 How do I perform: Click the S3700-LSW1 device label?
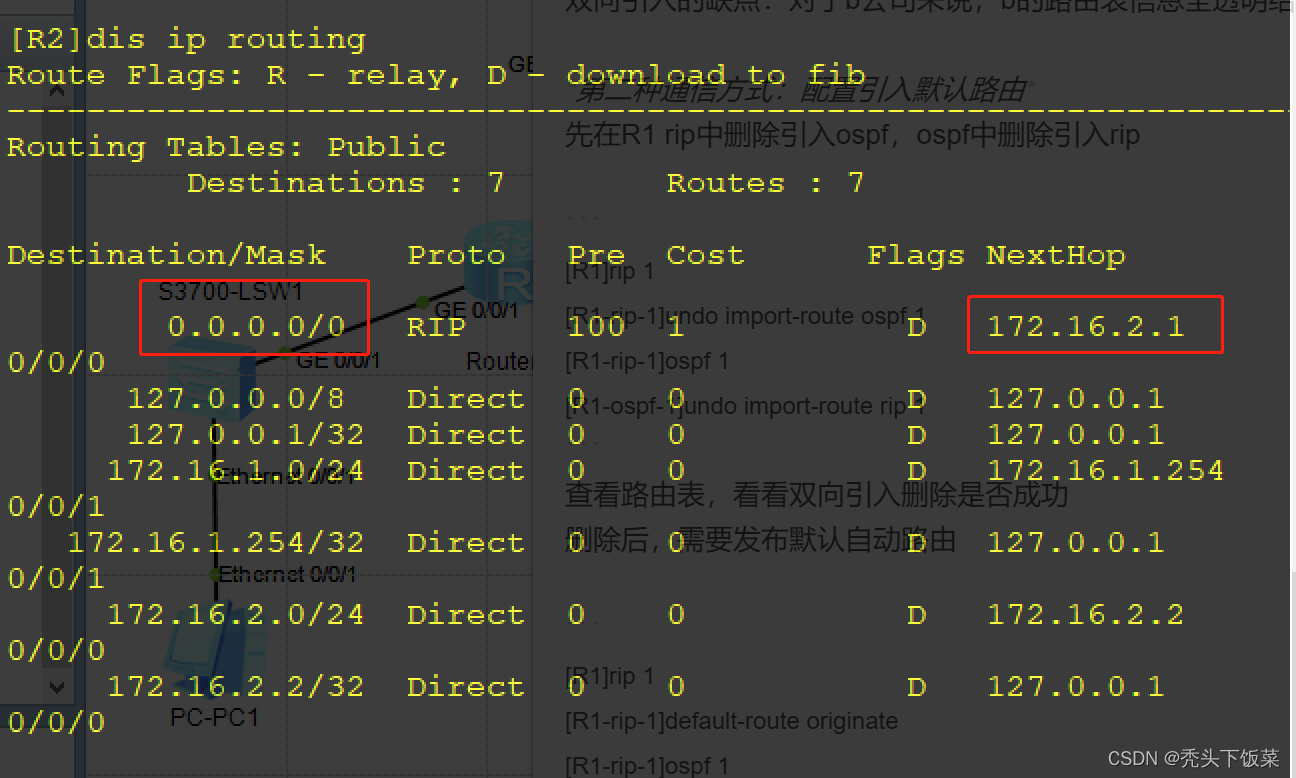[231, 293]
